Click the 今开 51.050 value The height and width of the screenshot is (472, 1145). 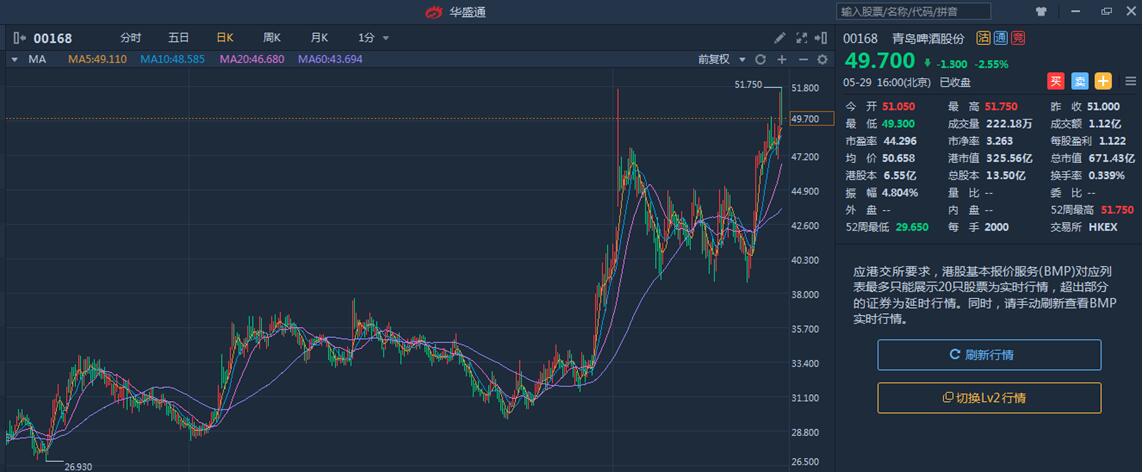[x=898, y=106]
